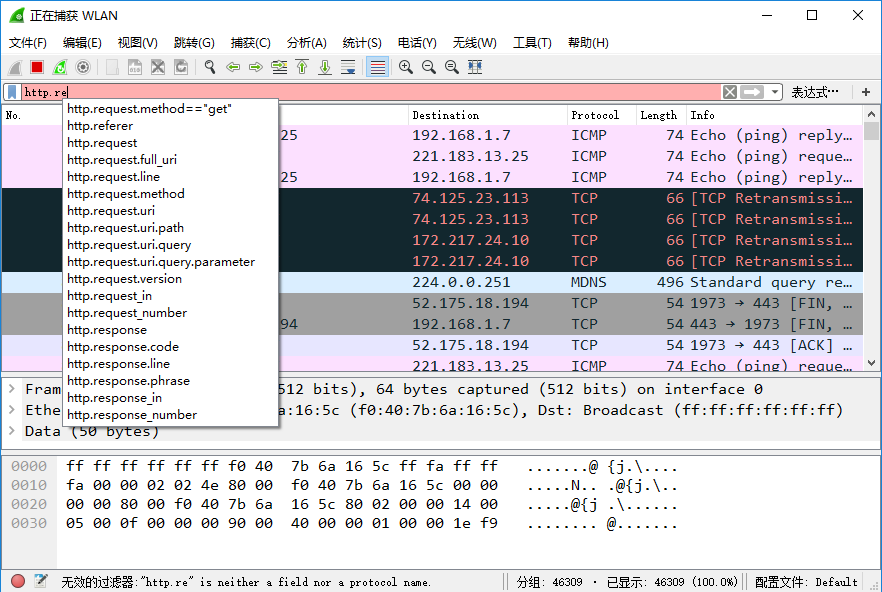The width and height of the screenshot is (882, 592).
Task: Open the 视图(V) menu
Action: click(137, 43)
